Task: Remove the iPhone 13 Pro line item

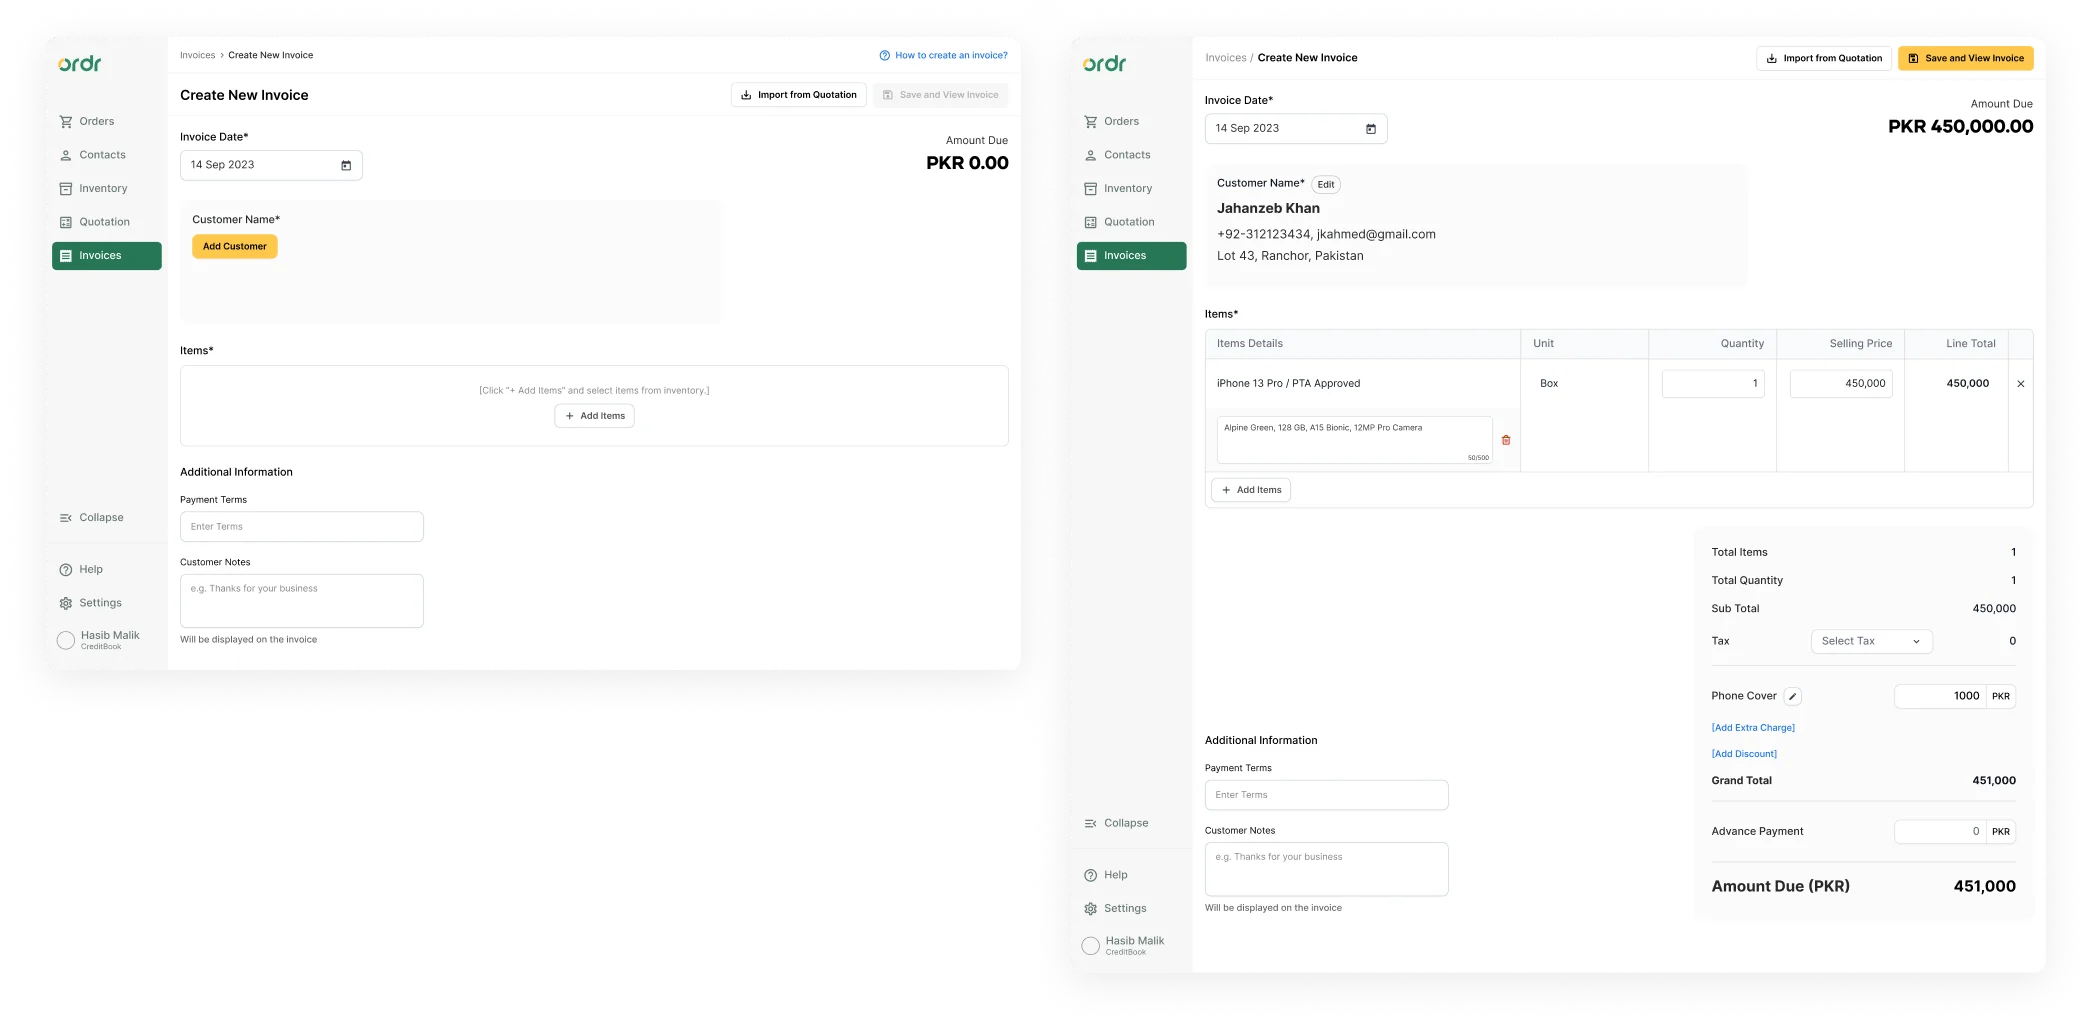Action: [x=2021, y=383]
